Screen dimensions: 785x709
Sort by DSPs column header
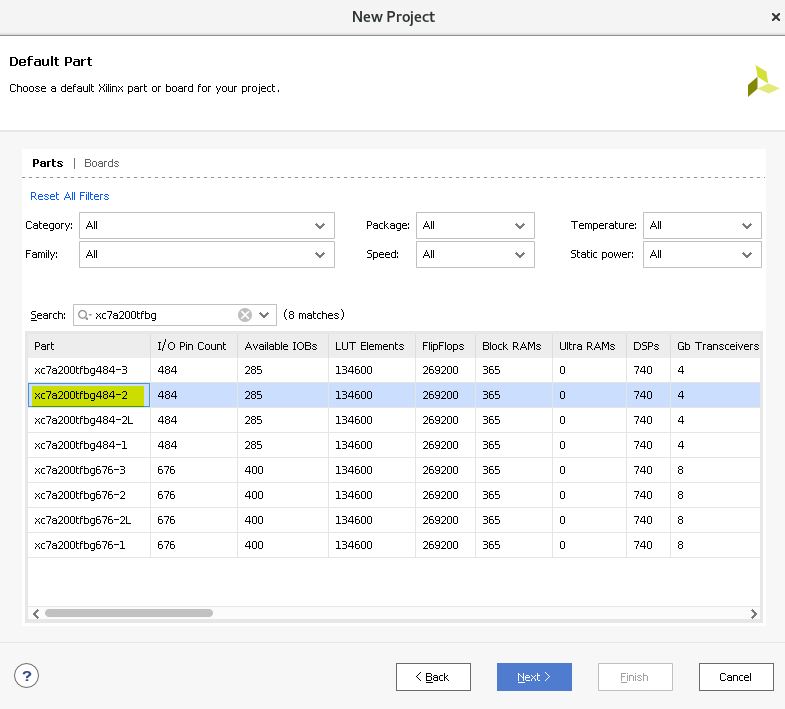click(648, 346)
